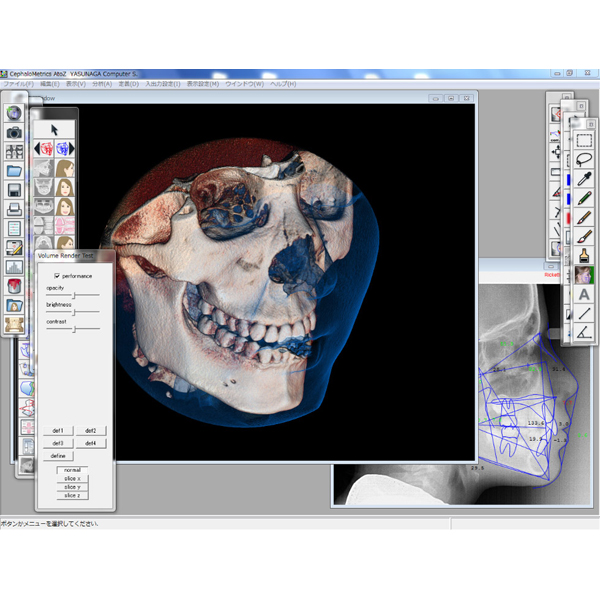Select the normal render mode button
This screenshot has width=600, height=600.
click(x=72, y=470)
